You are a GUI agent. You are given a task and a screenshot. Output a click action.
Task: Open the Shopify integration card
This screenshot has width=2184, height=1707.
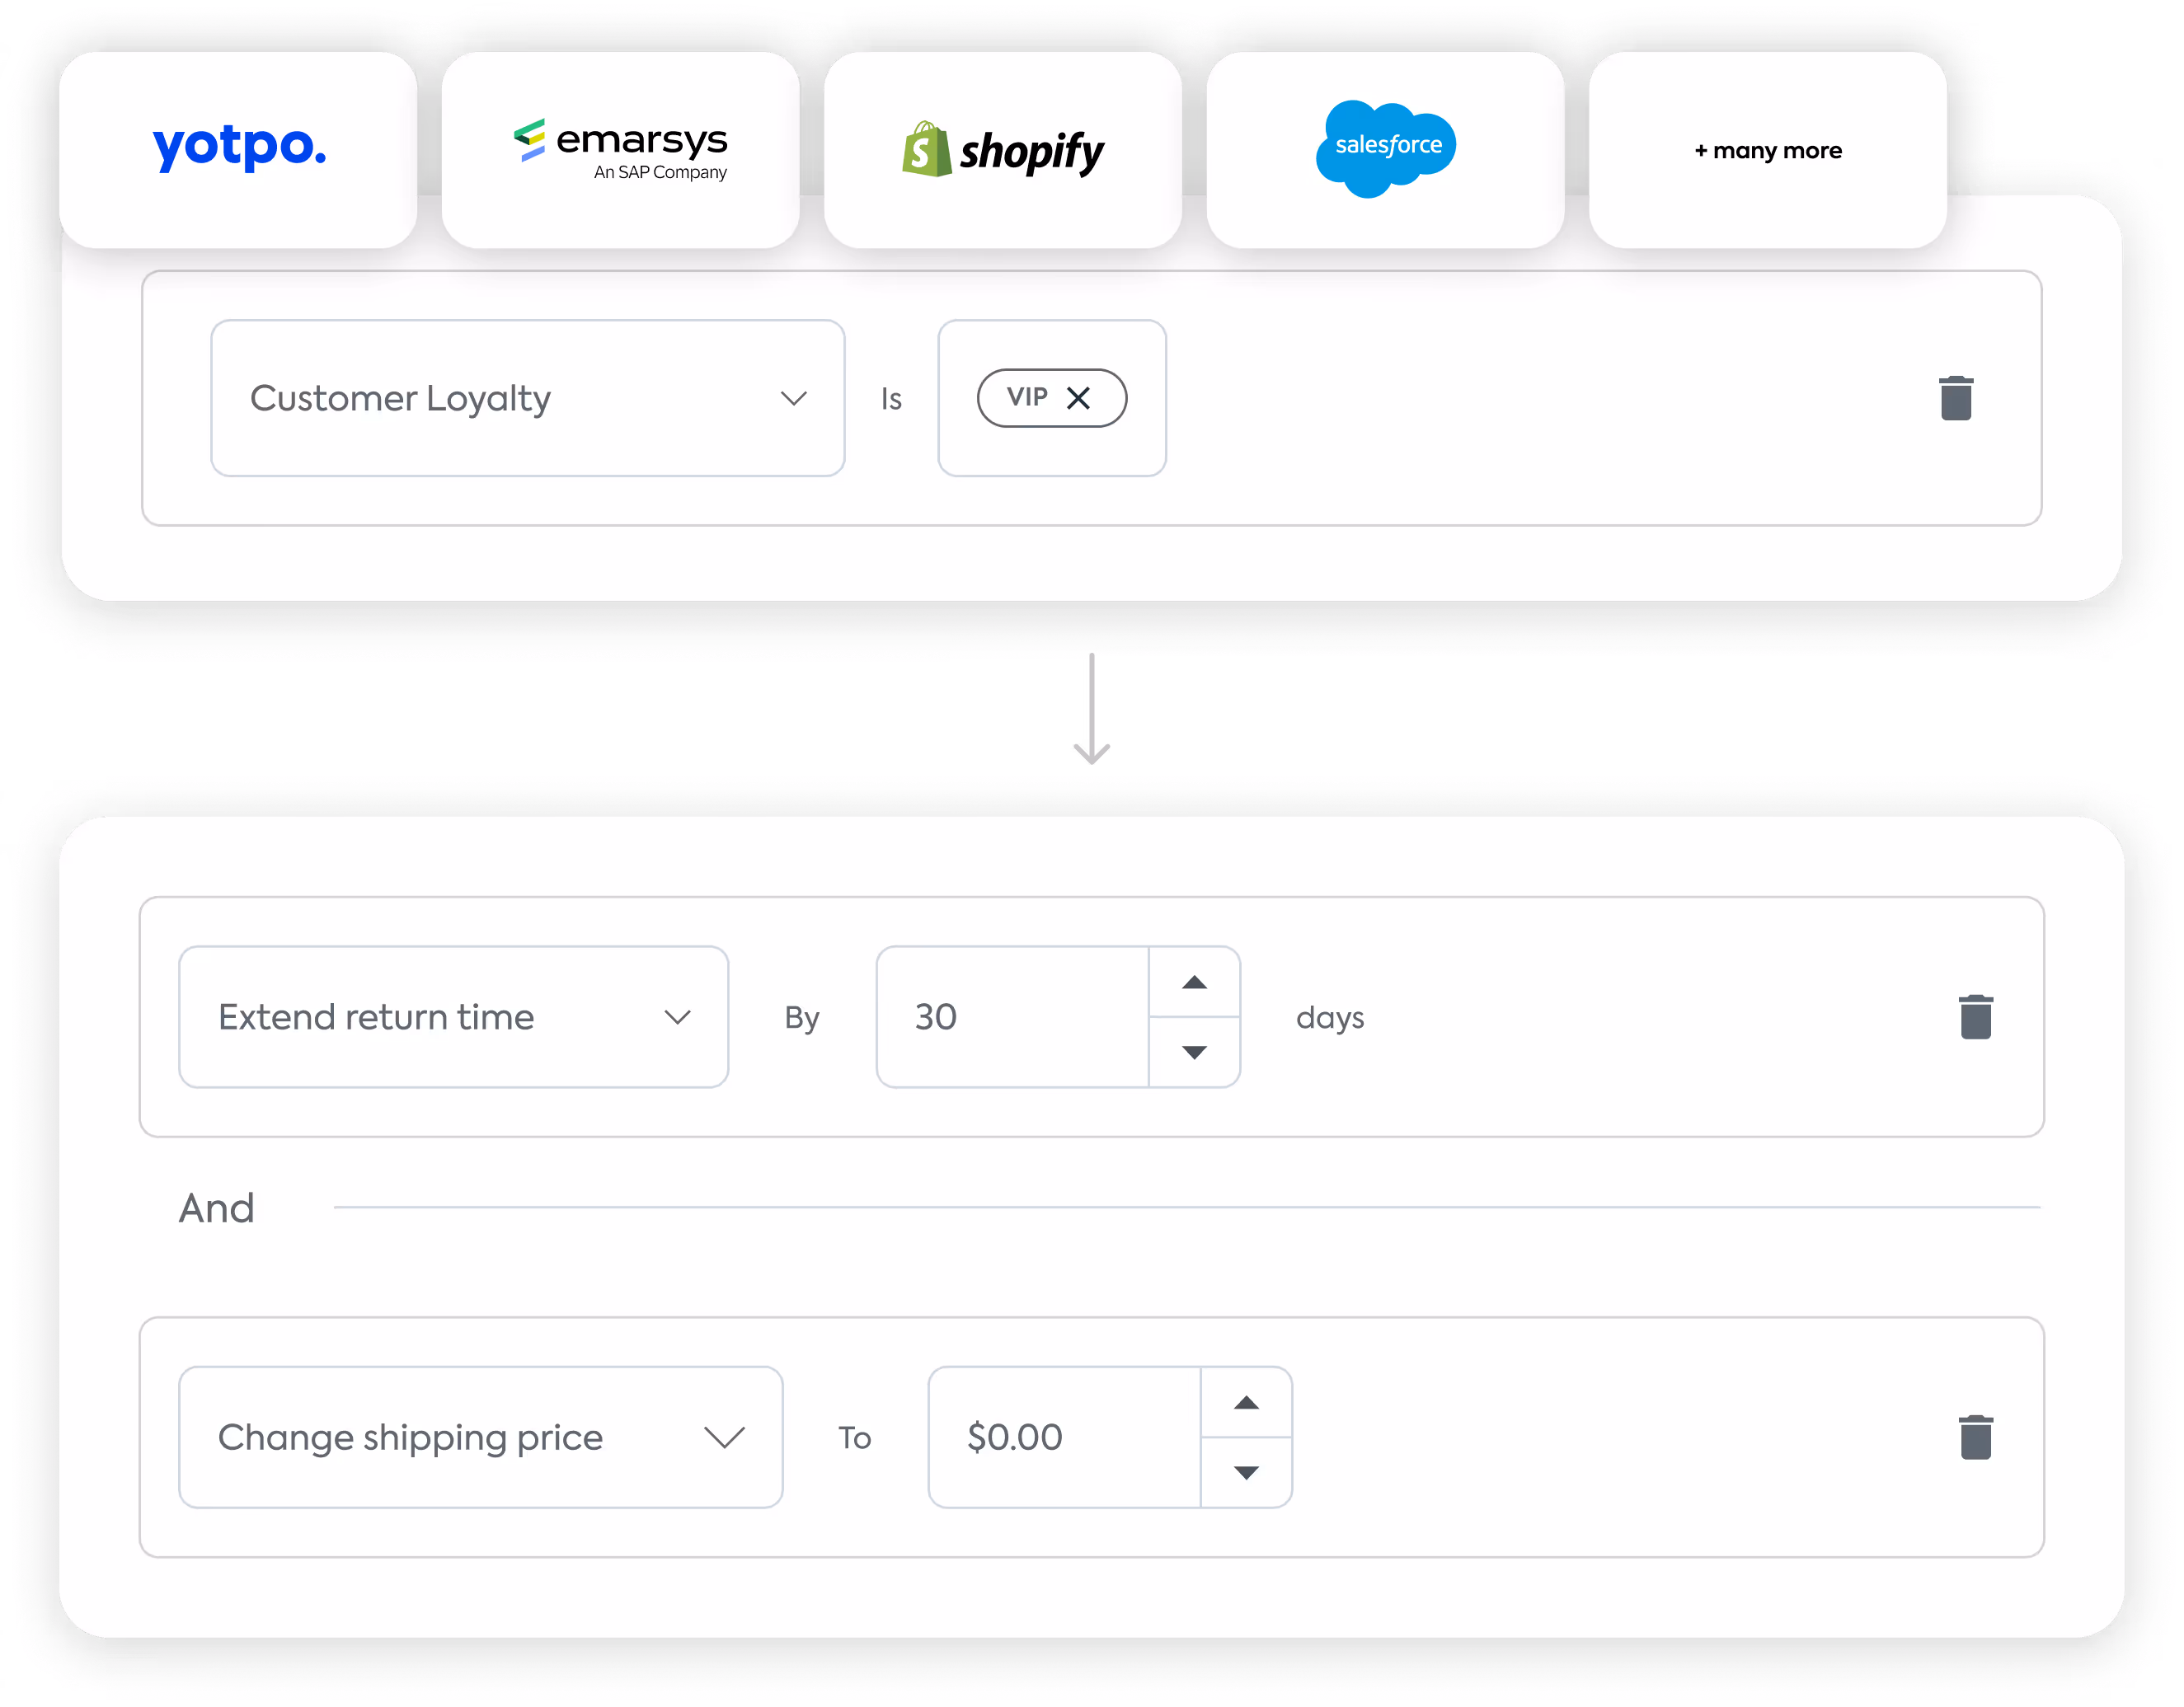pos(1003,150)
